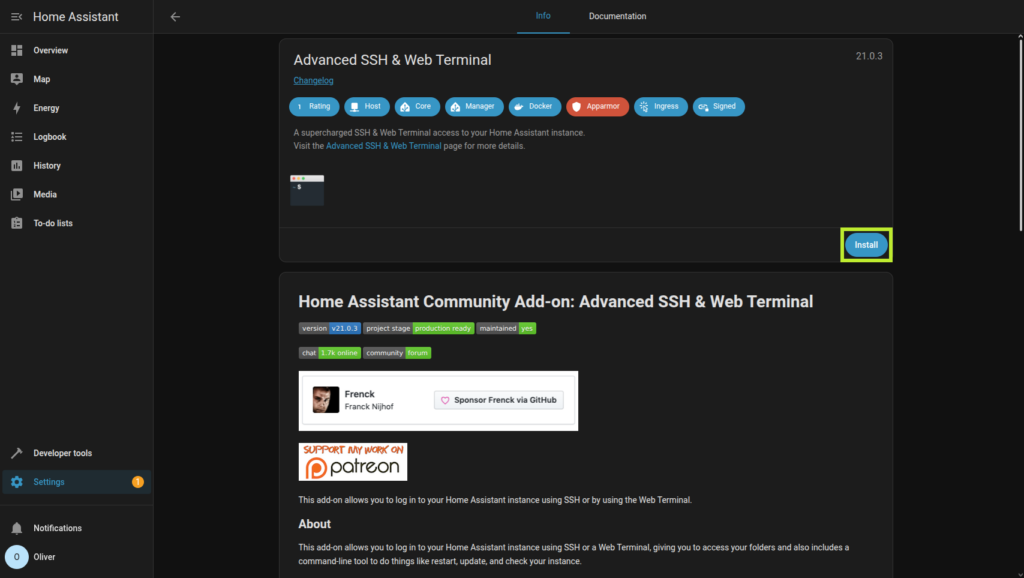Go back using the arrow icon

click(x=175, y=17)
